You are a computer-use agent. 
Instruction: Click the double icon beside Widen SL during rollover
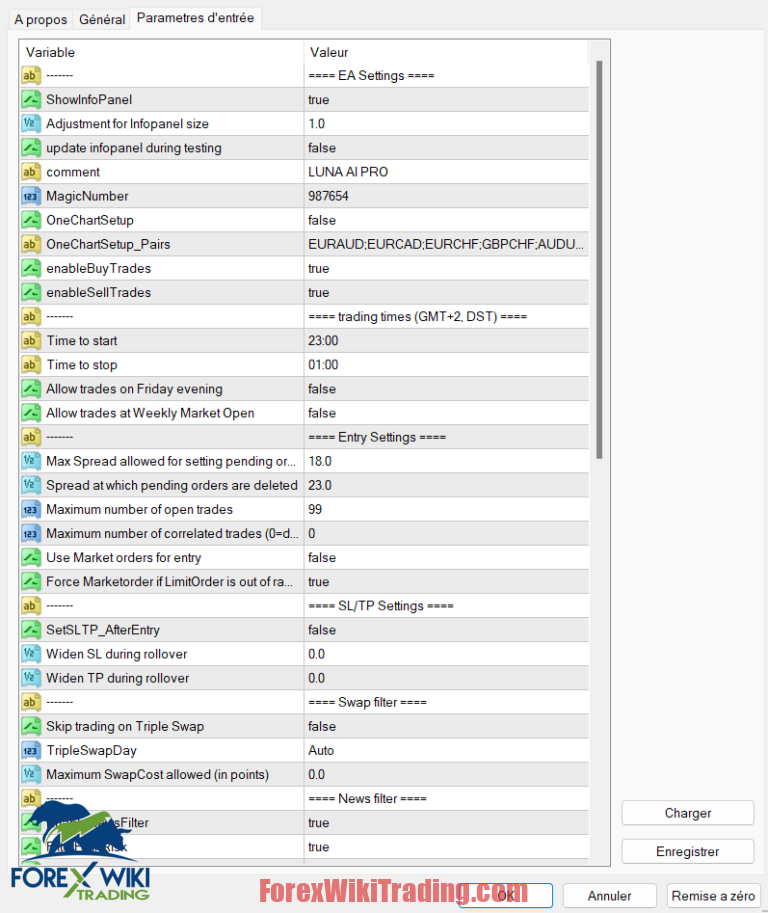(31, 654)
